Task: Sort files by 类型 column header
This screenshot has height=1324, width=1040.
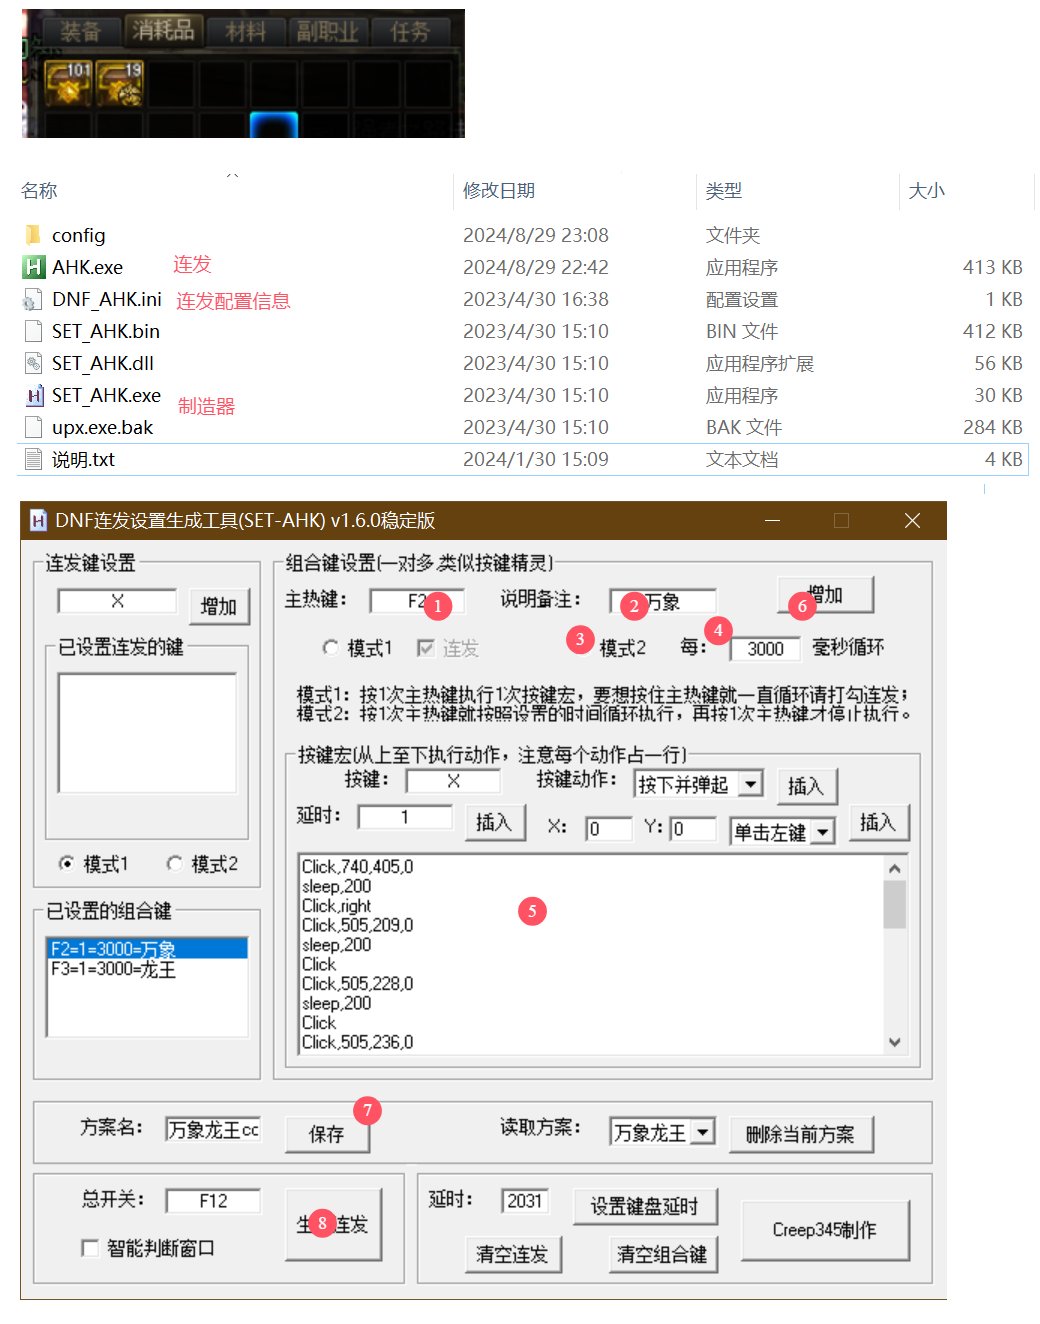Action: (x=723, y=191)
